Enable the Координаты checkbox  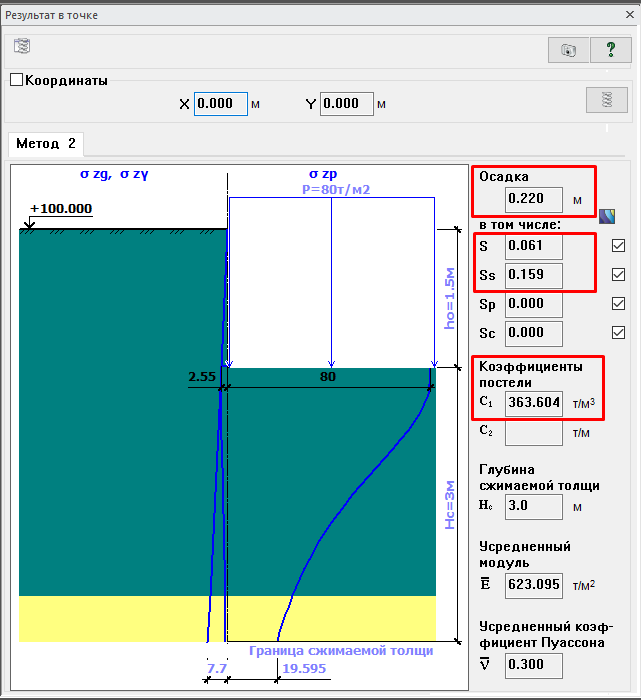point(16,81)
